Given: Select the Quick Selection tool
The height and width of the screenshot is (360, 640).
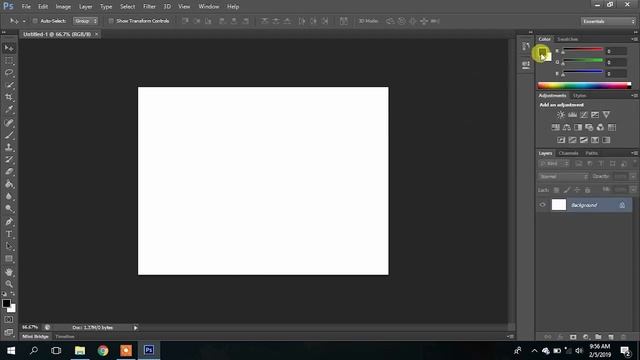Looking at the screenshot, I should [9, 85].
